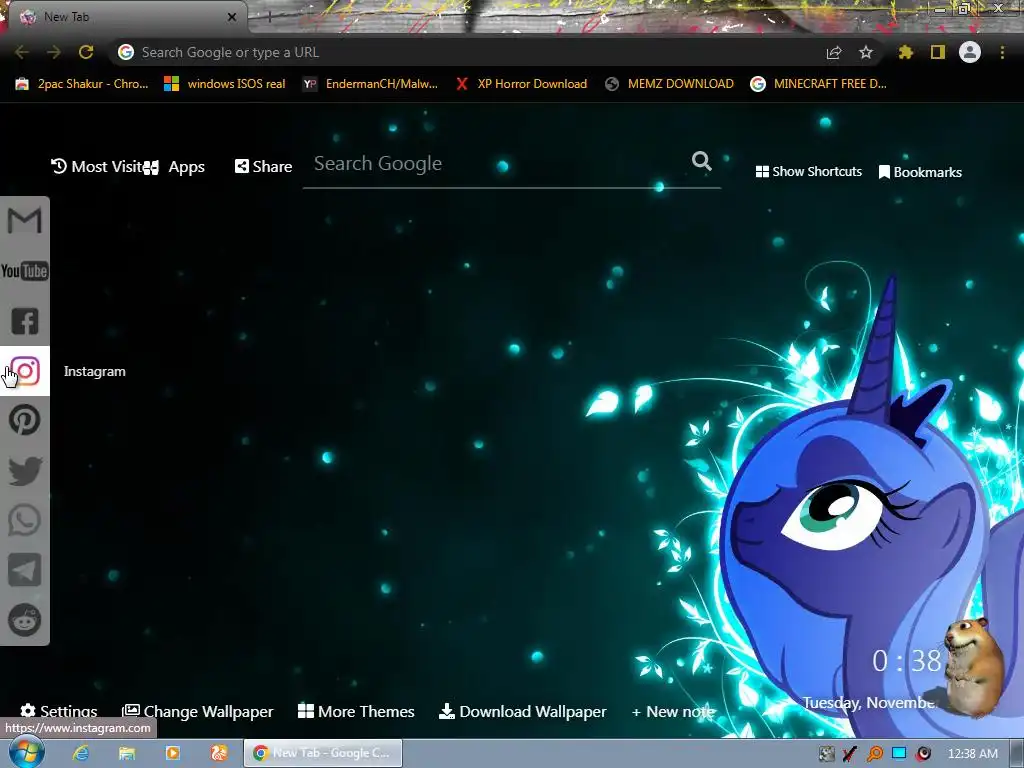This screenshot has height=768, width=1024.
Task: Click the magnifier search icon
Action: coord(701,161)
